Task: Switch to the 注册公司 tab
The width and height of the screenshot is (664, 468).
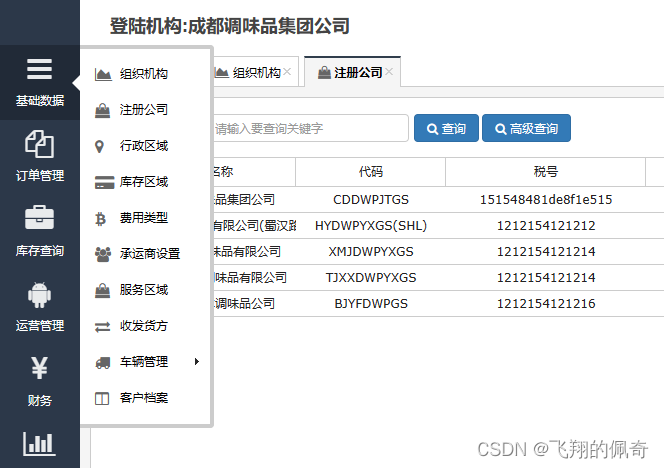Action: pos(350,73)
